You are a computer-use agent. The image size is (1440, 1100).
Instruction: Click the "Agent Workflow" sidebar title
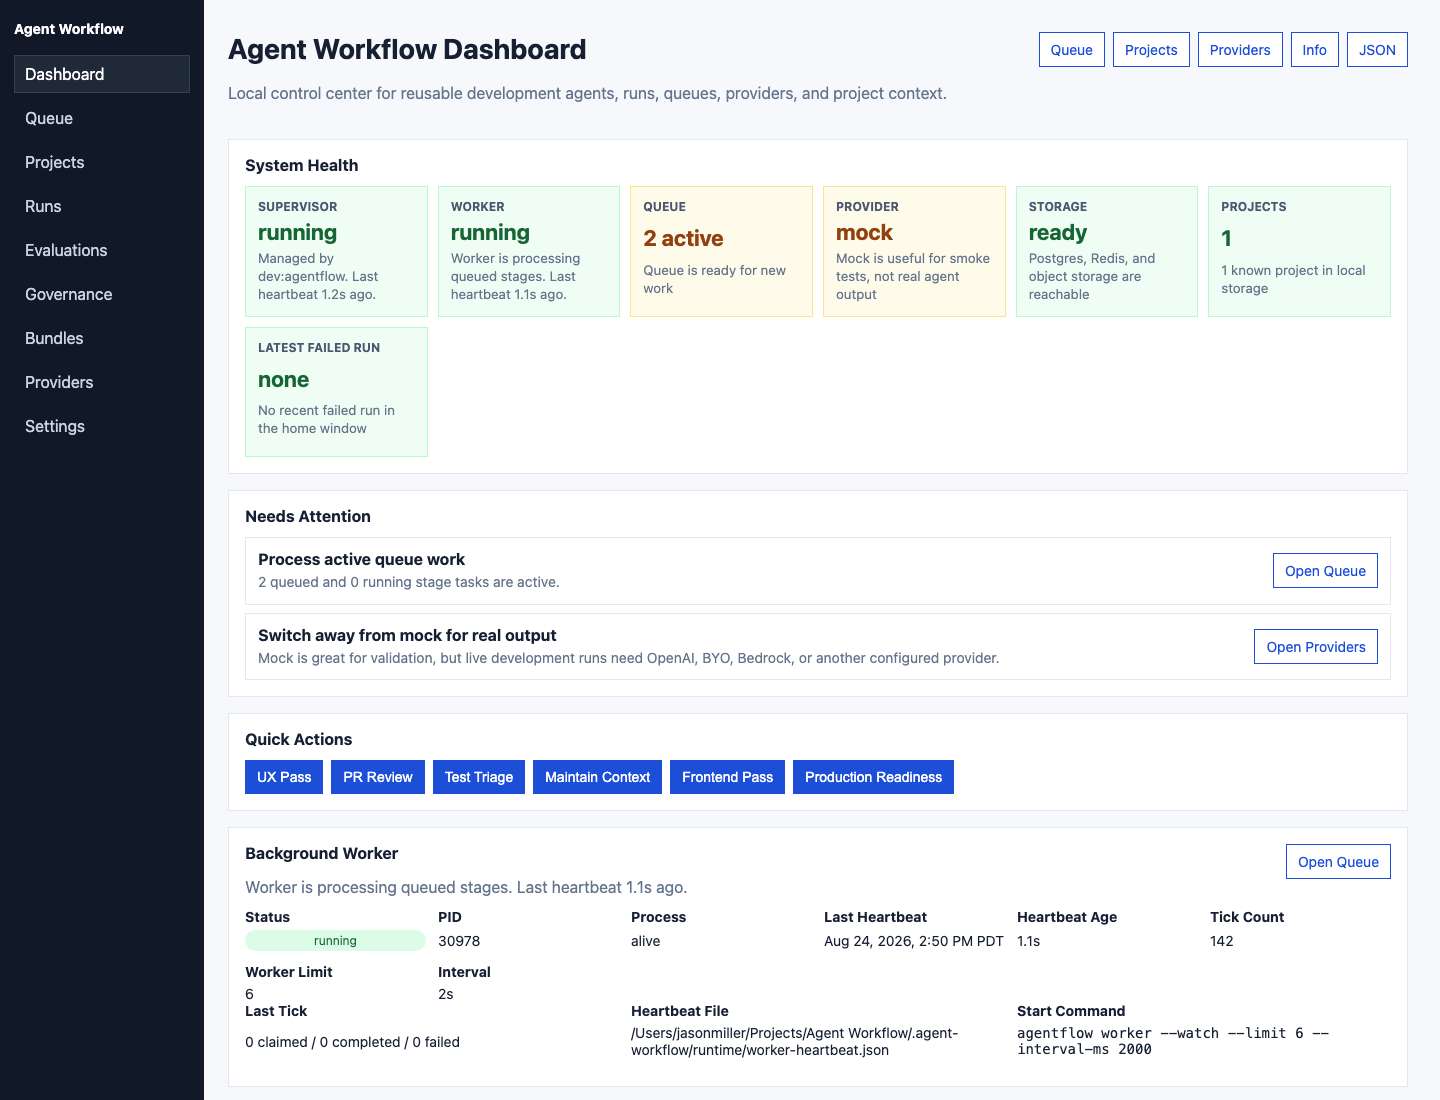69,29
